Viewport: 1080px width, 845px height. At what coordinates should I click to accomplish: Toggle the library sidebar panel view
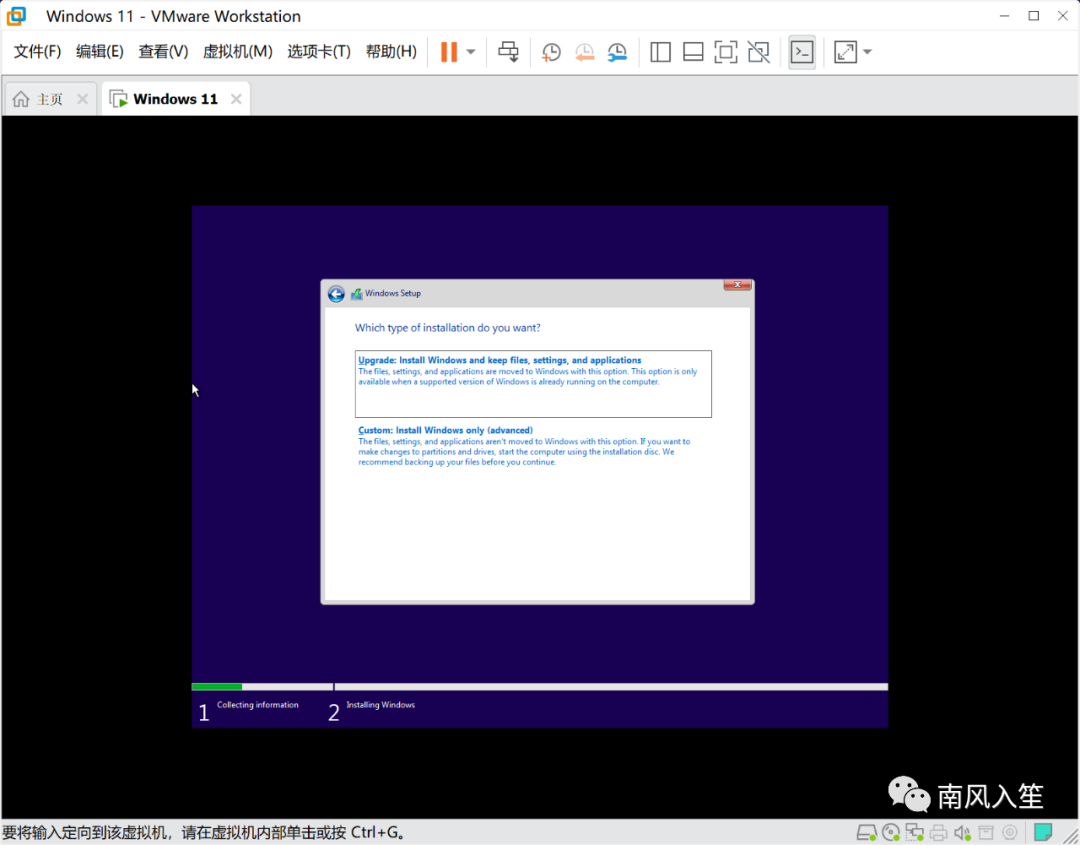click(x=660, y=52)
